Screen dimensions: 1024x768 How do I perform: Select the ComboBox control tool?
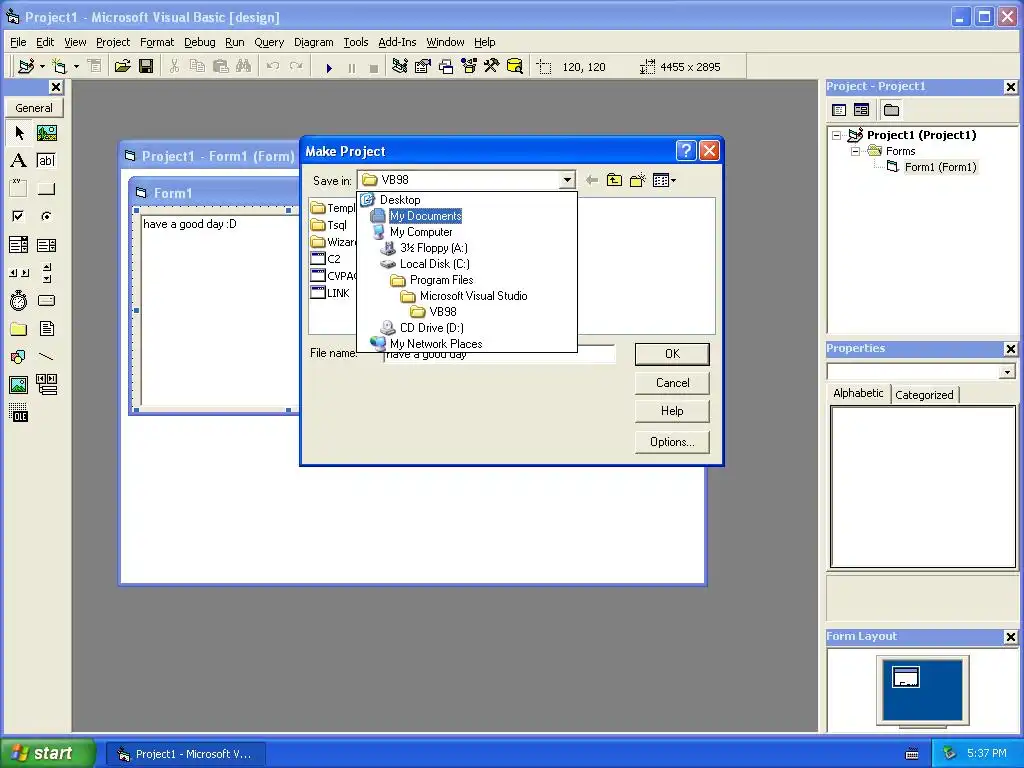[x=19, y=245]
